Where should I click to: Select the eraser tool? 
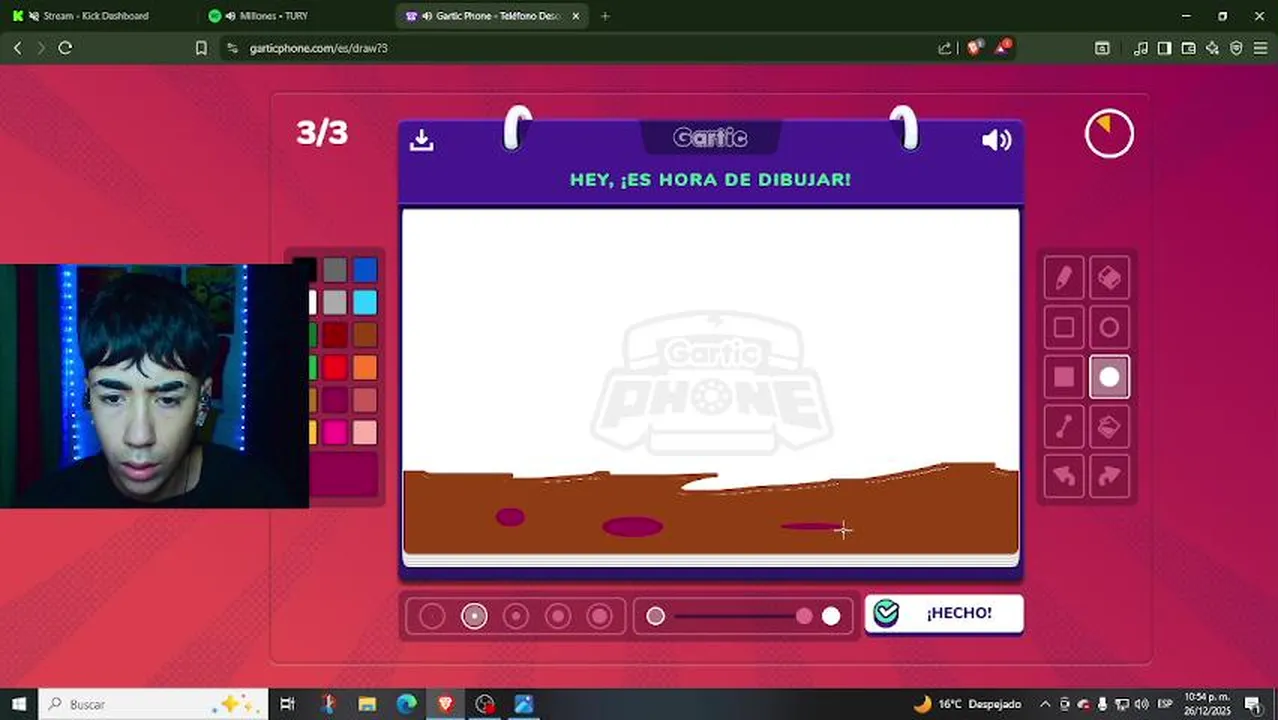[1109, 278]
